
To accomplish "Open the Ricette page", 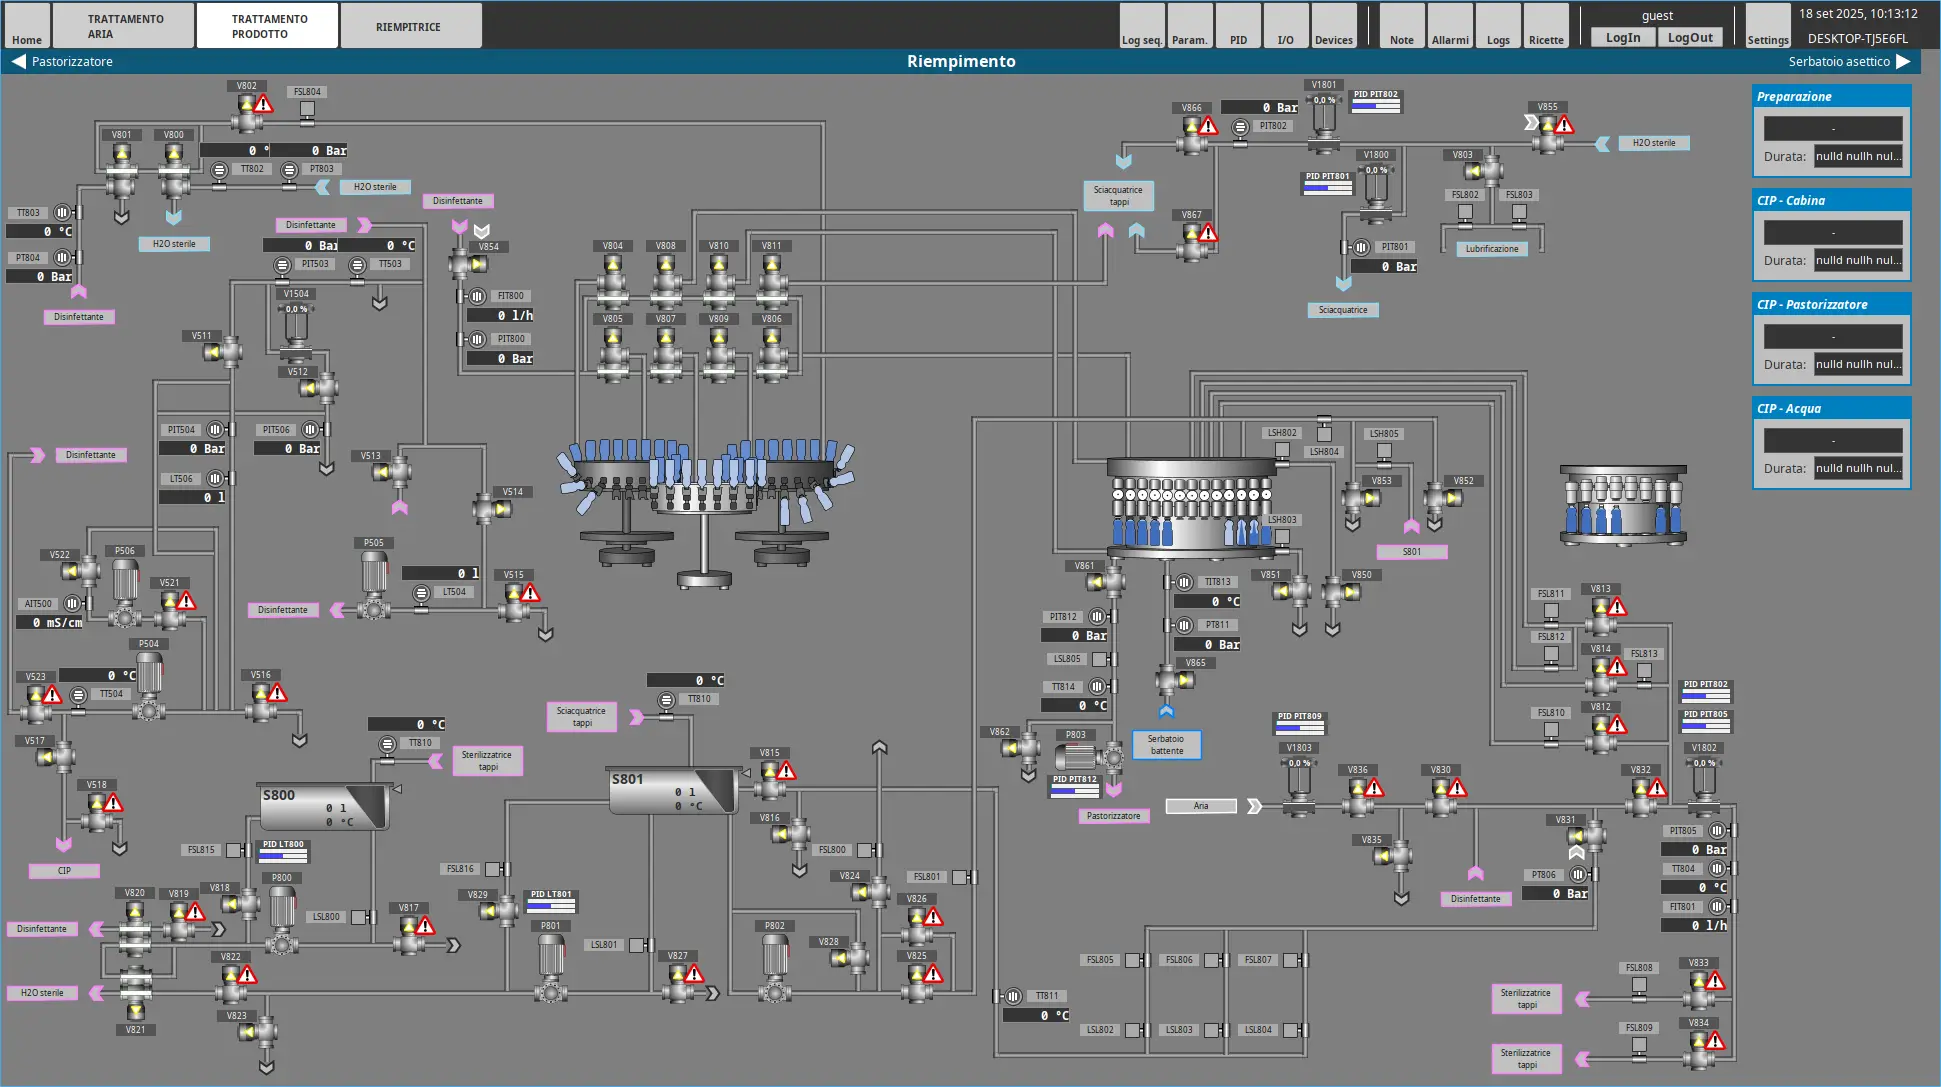I will point(1546,26).
